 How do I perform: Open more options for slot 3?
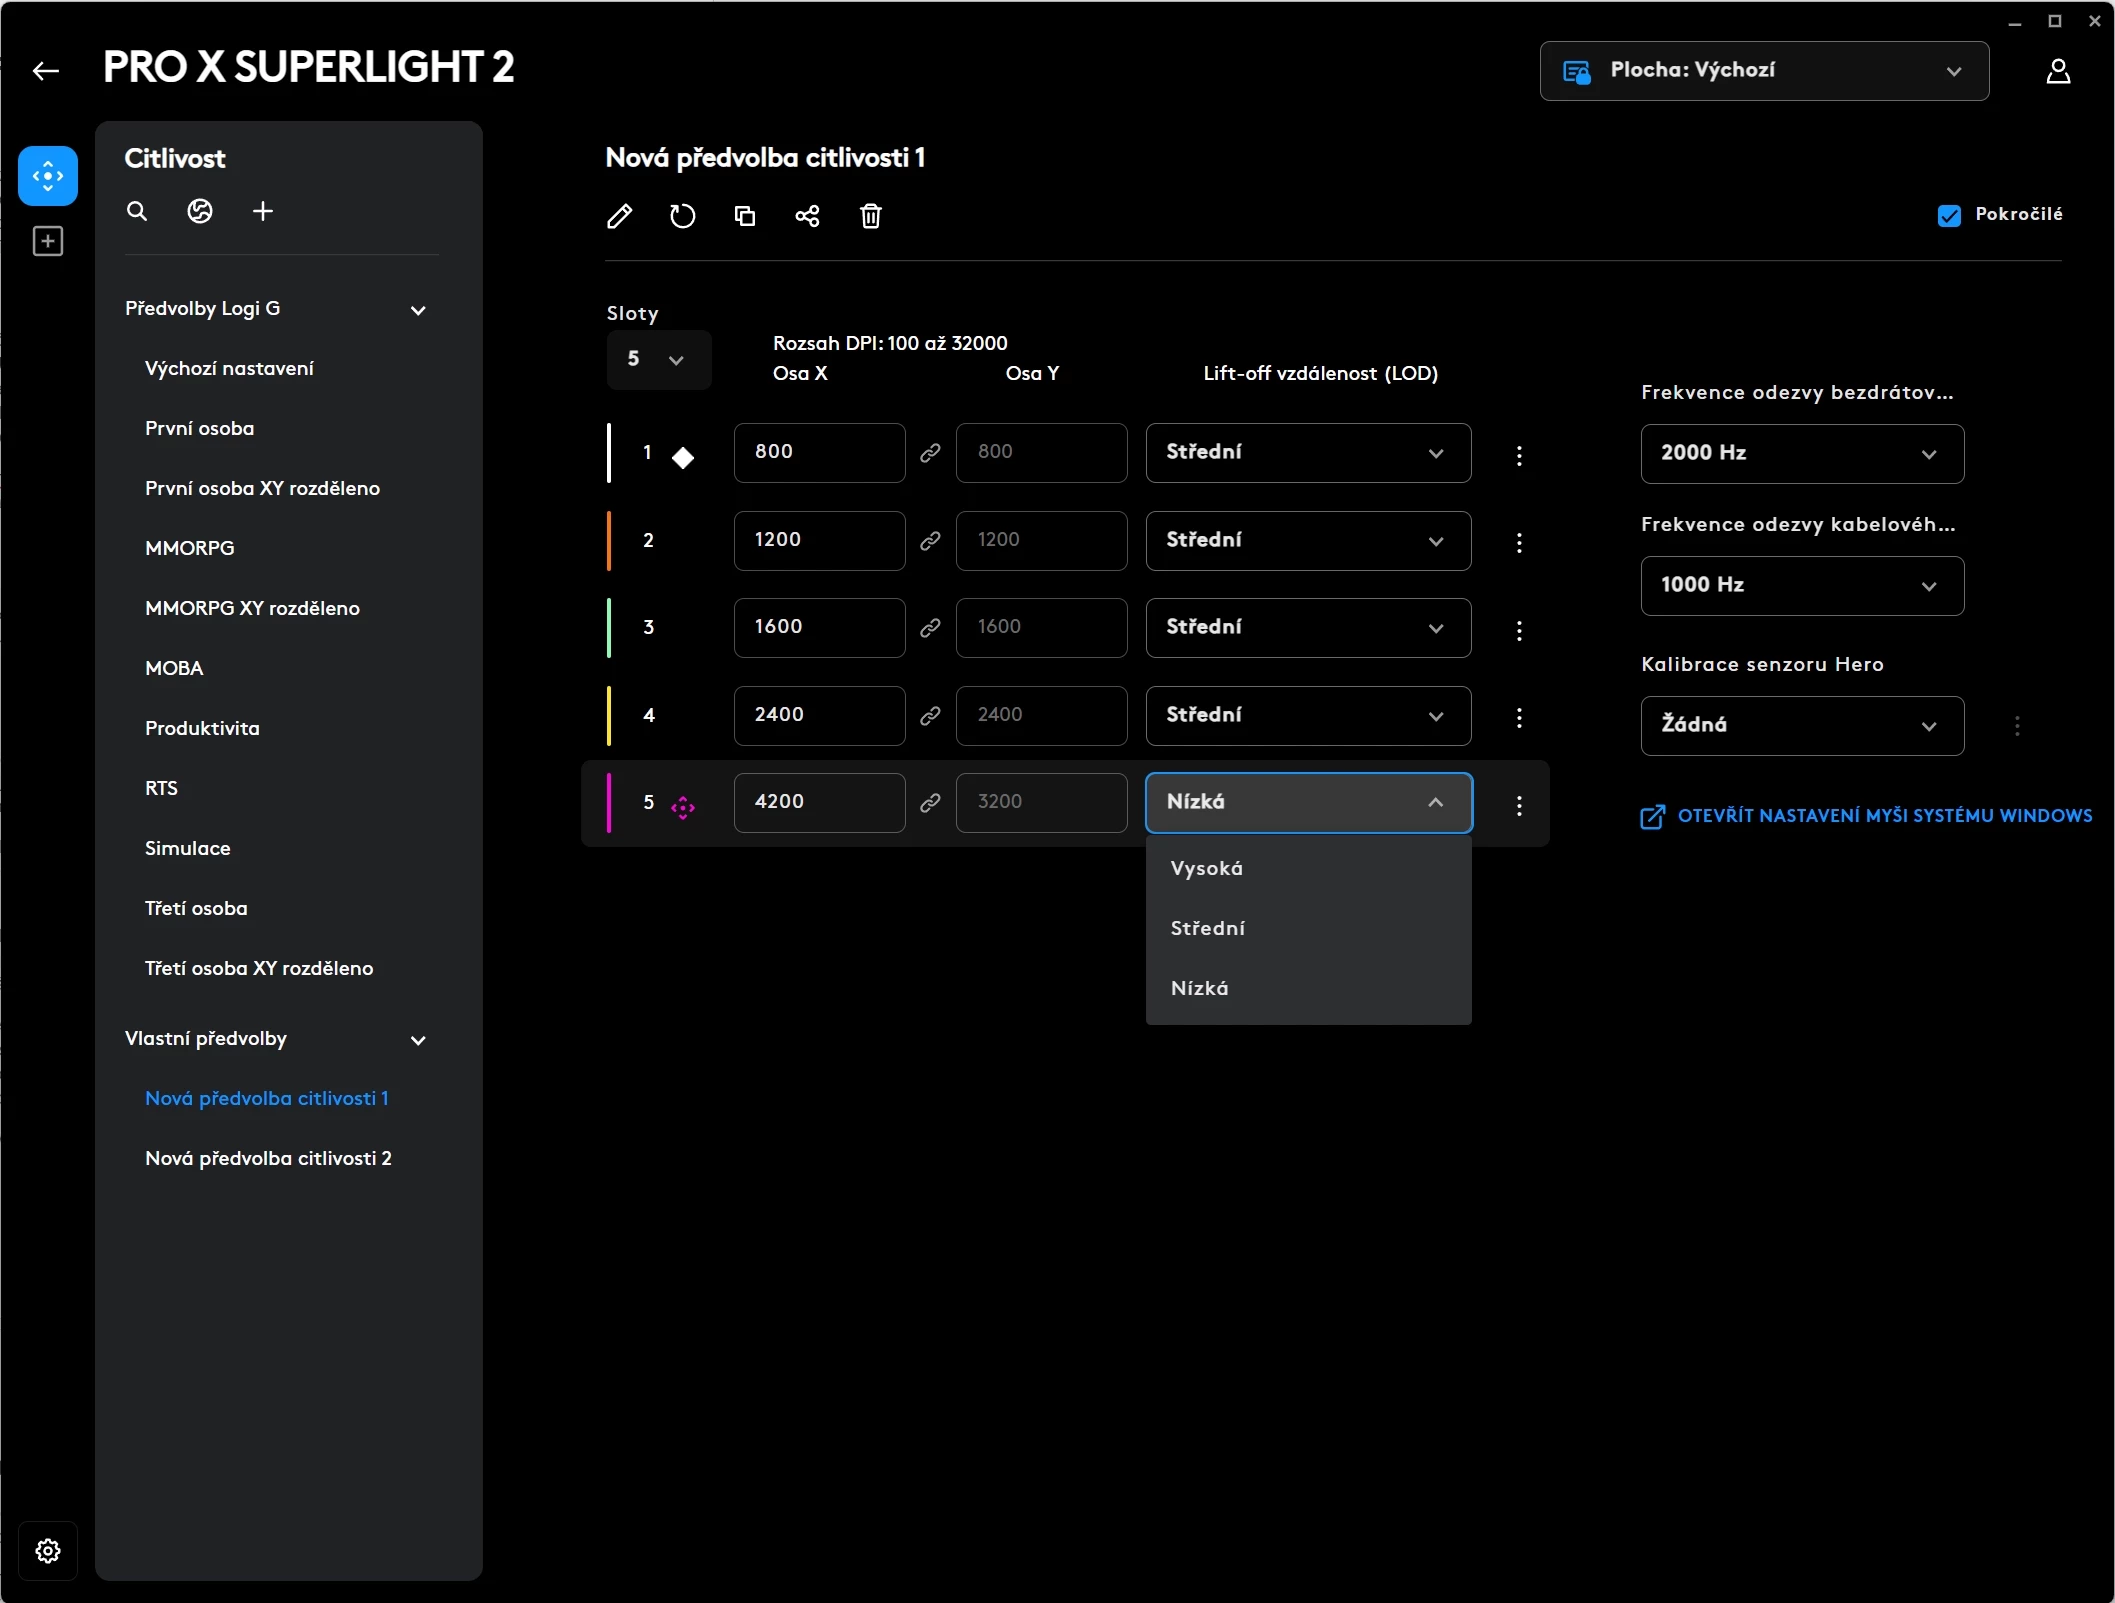pos(1519,630)
